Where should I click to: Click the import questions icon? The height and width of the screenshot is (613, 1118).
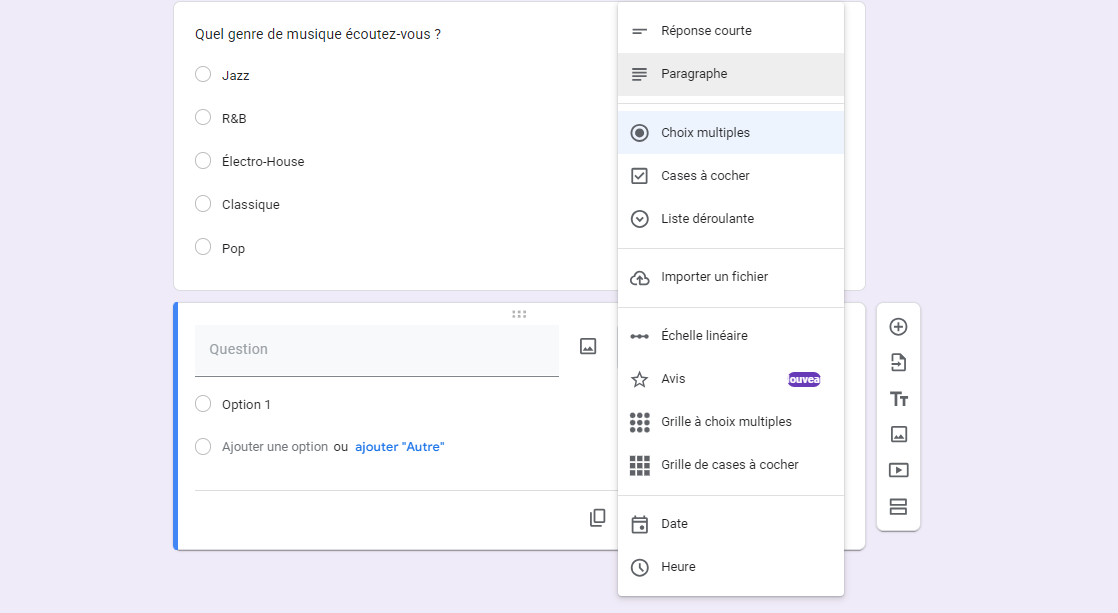pyautogui.click(x=898, y=363)
